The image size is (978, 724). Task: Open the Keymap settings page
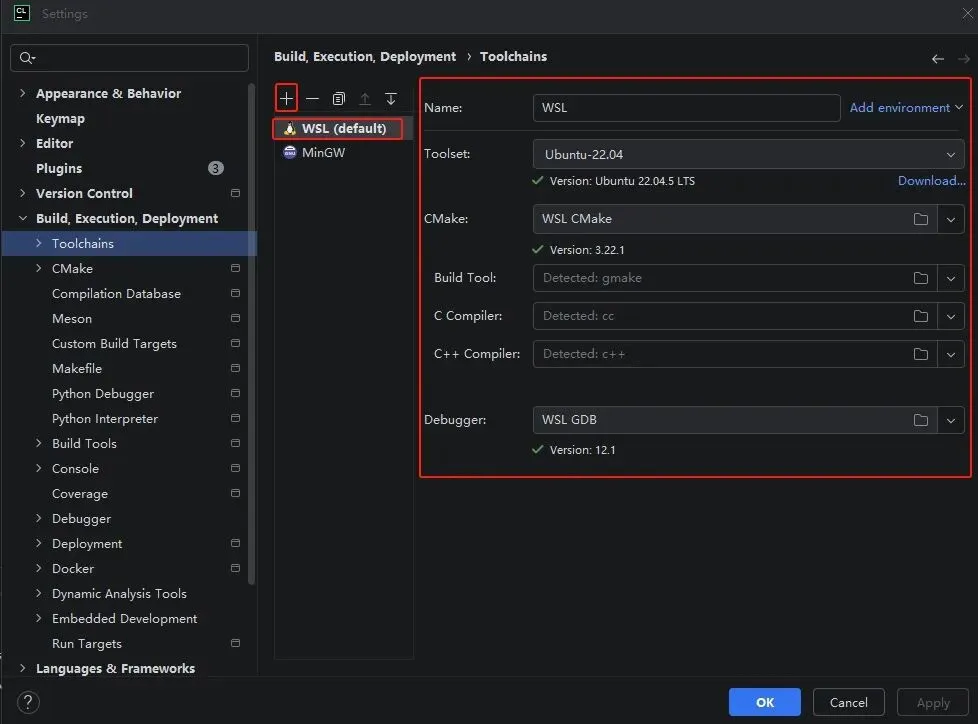(x=61, y=118)
